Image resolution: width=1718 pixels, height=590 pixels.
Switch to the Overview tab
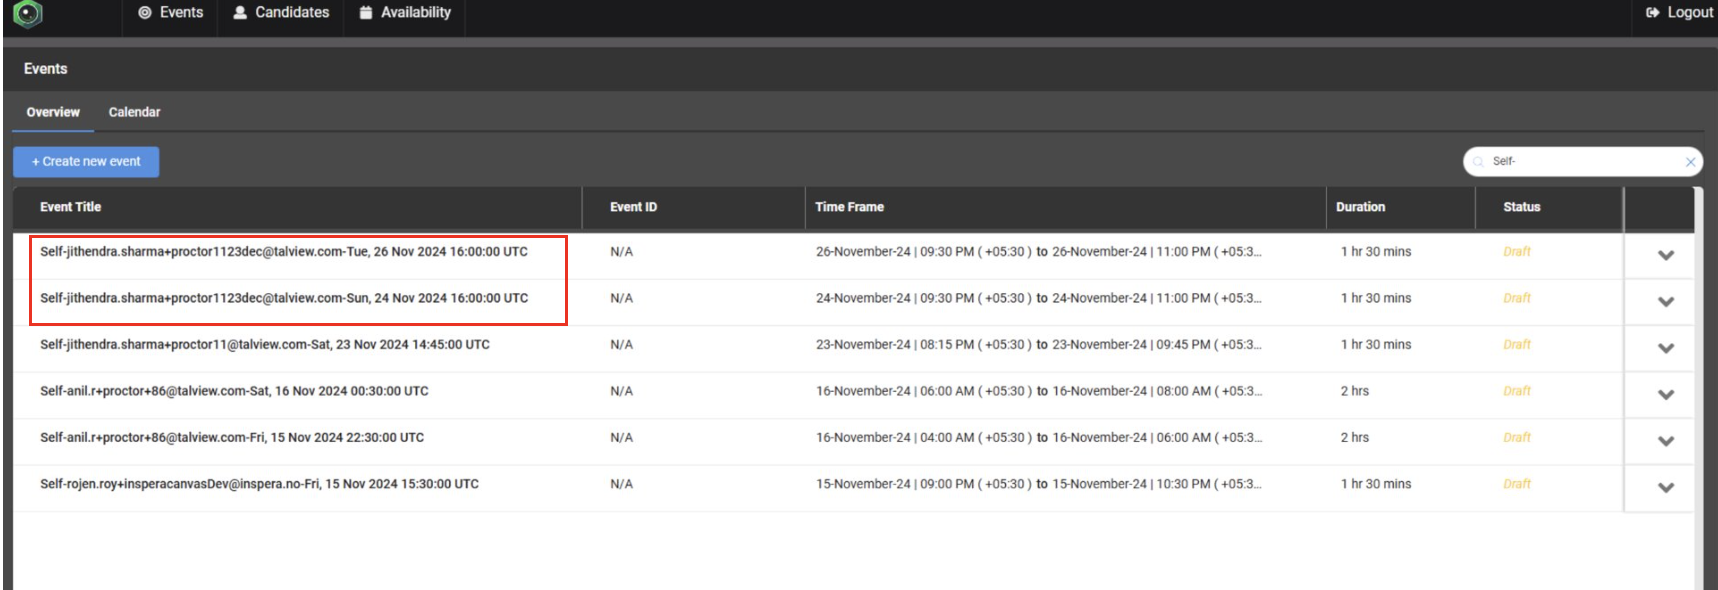53,112
